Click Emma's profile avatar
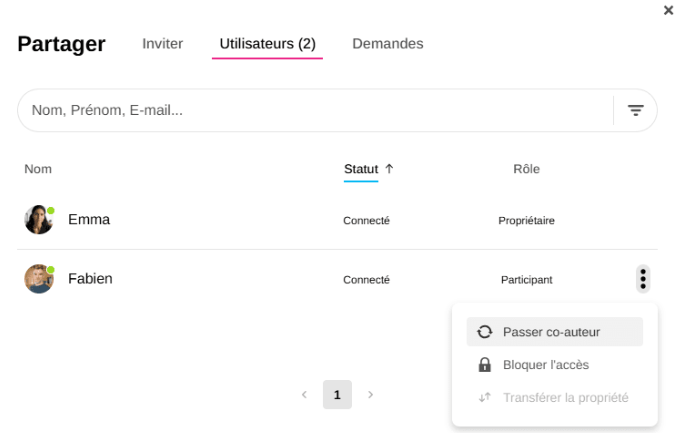Viewport: 676px width, 434px height. [38, 220]
